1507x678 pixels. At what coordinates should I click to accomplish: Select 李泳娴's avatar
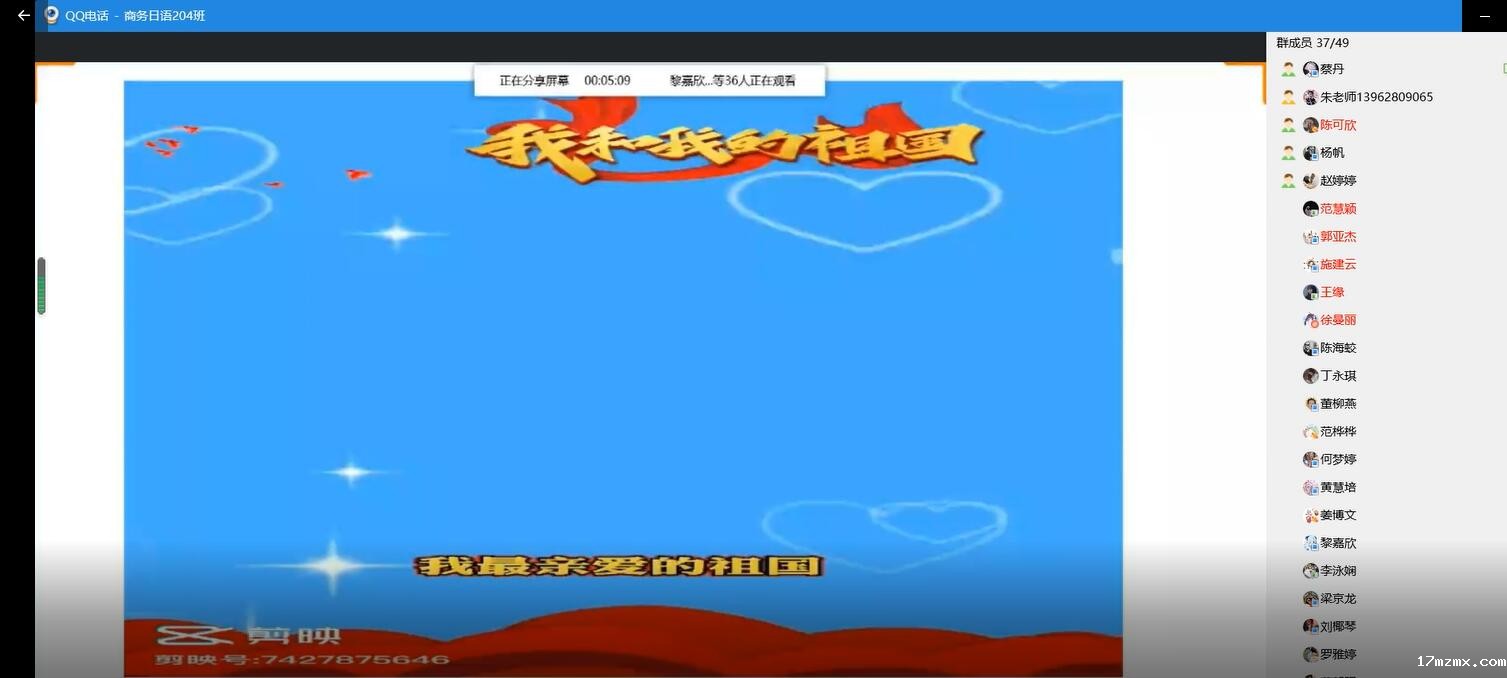tap(1310, 571)
